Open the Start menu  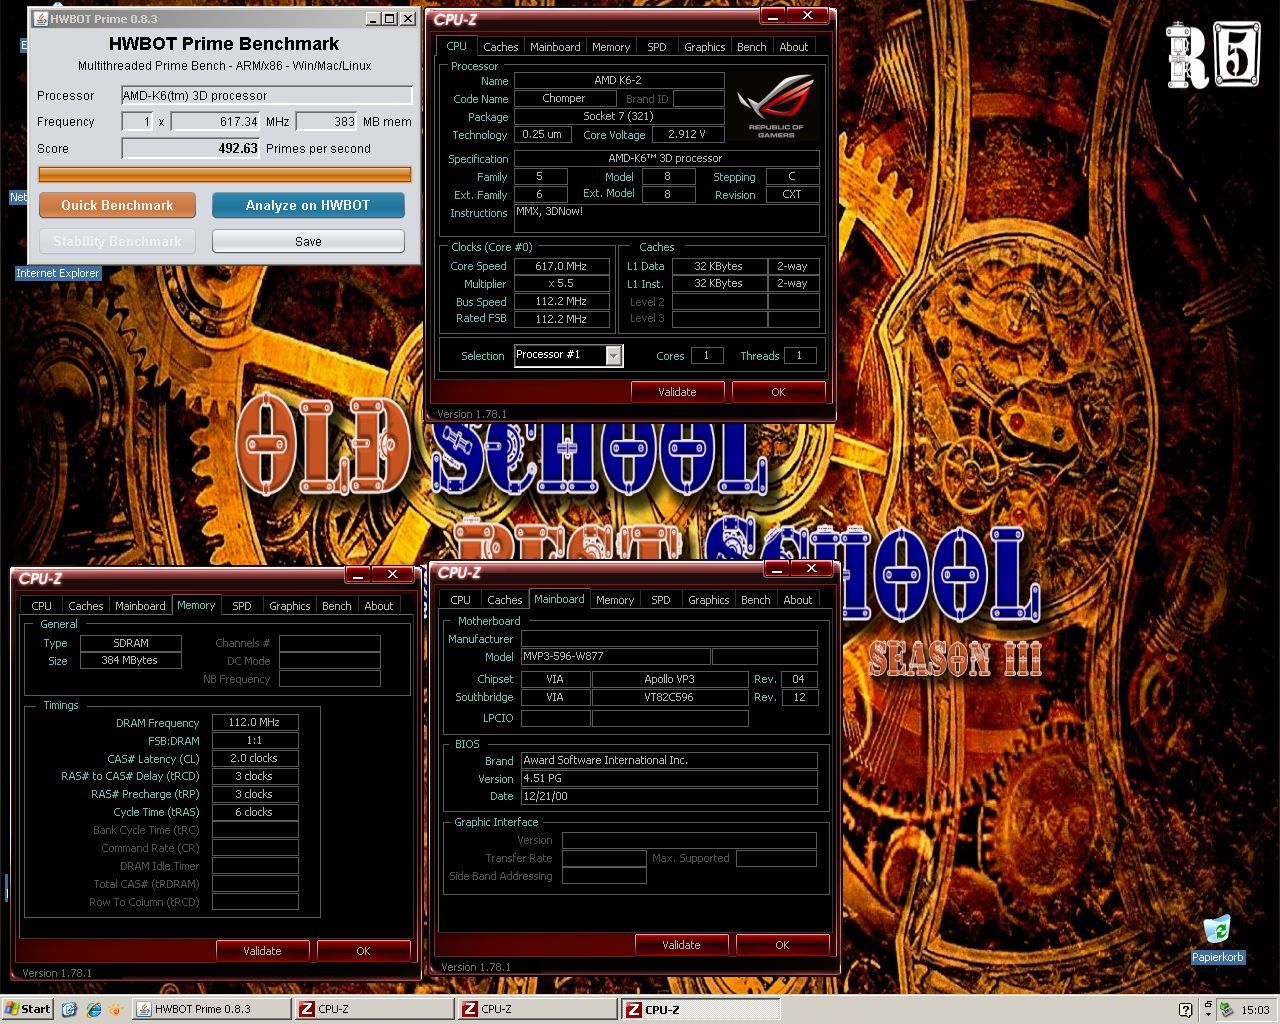(28, 1009)
